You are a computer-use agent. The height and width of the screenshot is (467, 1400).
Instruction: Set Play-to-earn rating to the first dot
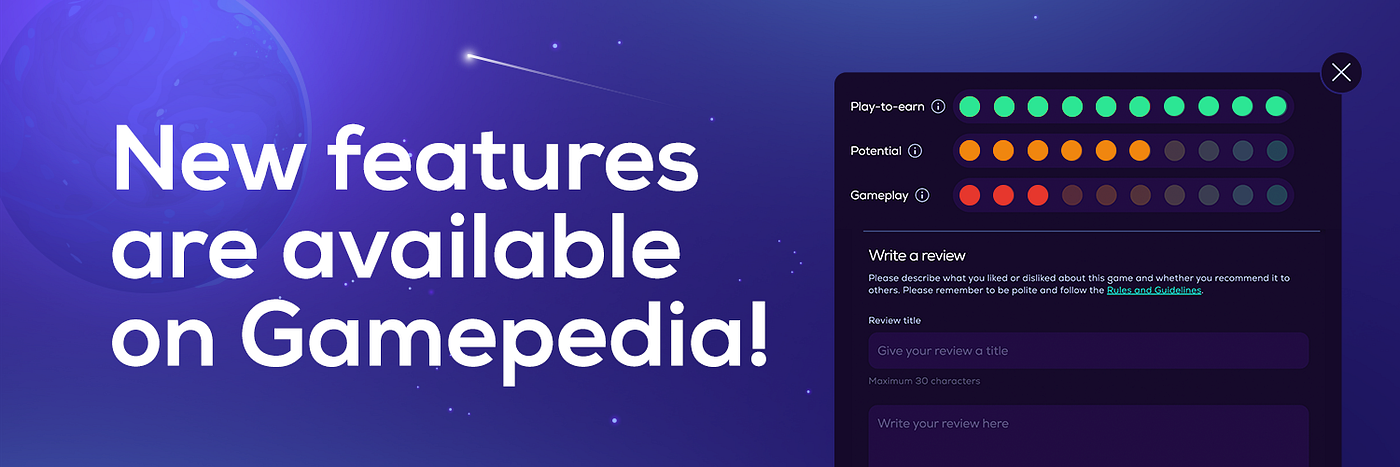pyautogui.click(x=969, y=106)
